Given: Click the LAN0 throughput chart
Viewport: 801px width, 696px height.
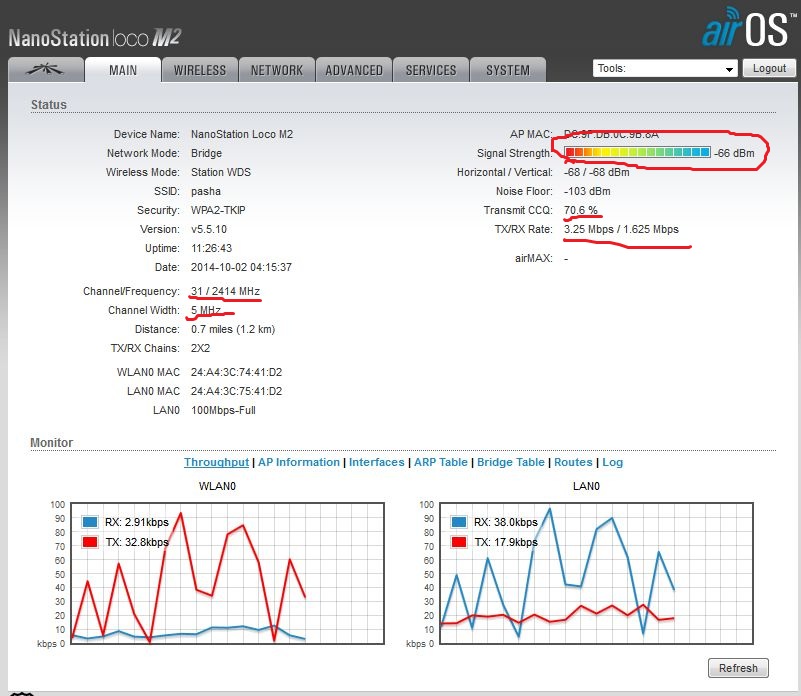Looking at the screenshot, I should (596, 573).
